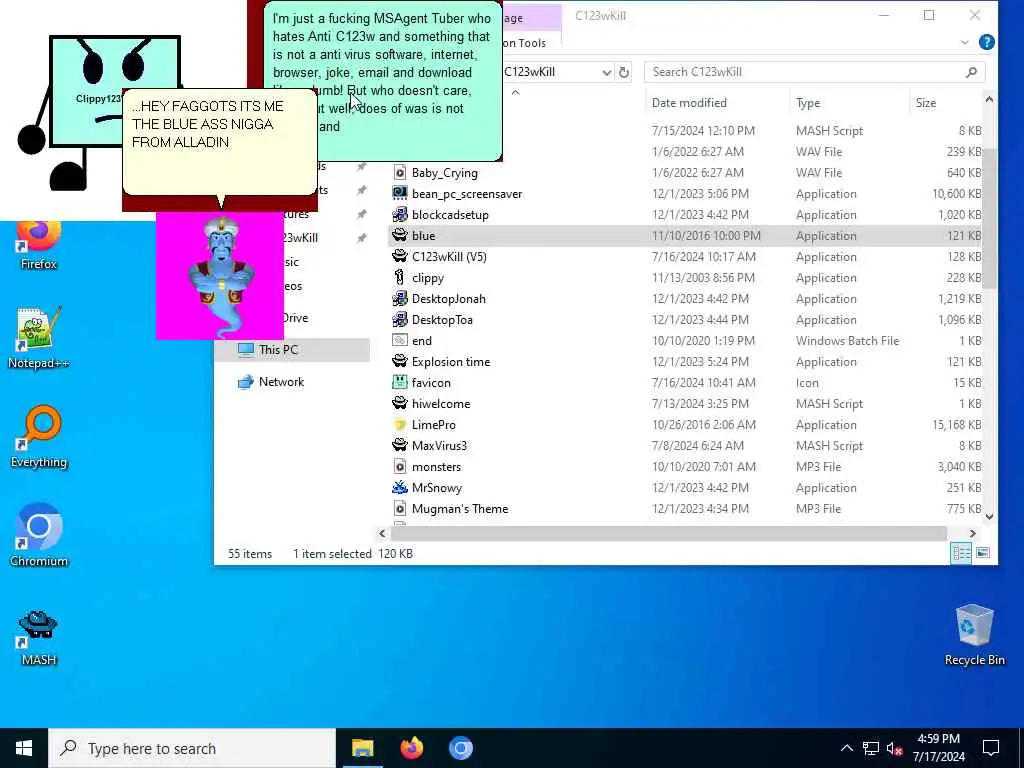1024x768 pixels.
Task: Sort by Date modified column
Action: tap(689, 103)
